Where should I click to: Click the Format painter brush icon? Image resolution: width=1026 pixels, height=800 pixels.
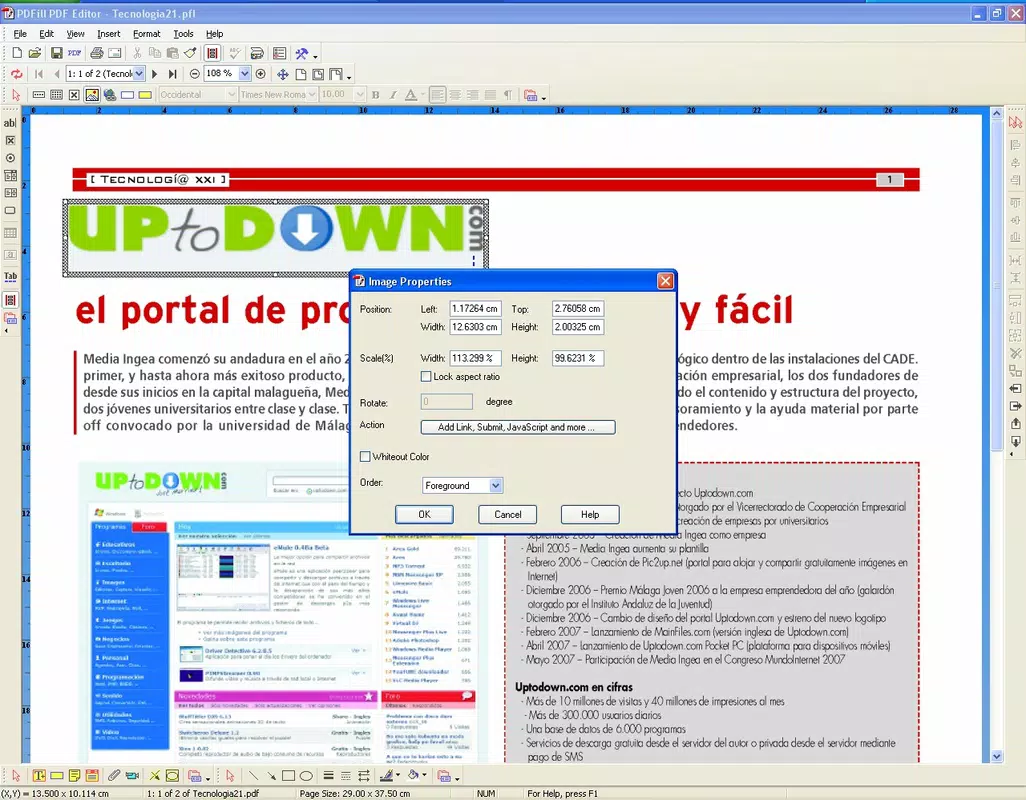pos(190,54)
